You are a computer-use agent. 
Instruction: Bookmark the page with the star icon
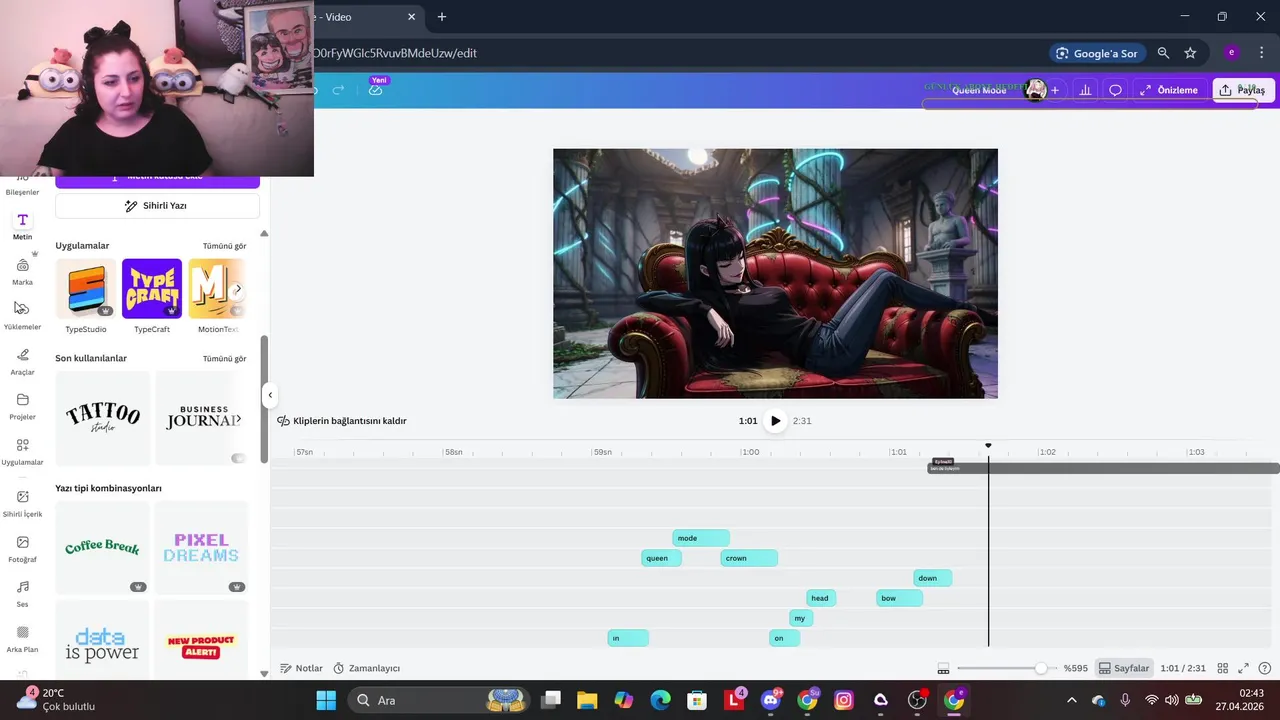(1190, 53)
